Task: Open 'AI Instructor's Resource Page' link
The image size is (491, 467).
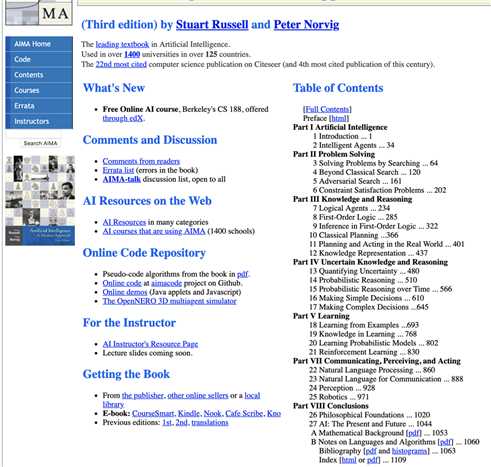Action: tap(150, 344)
